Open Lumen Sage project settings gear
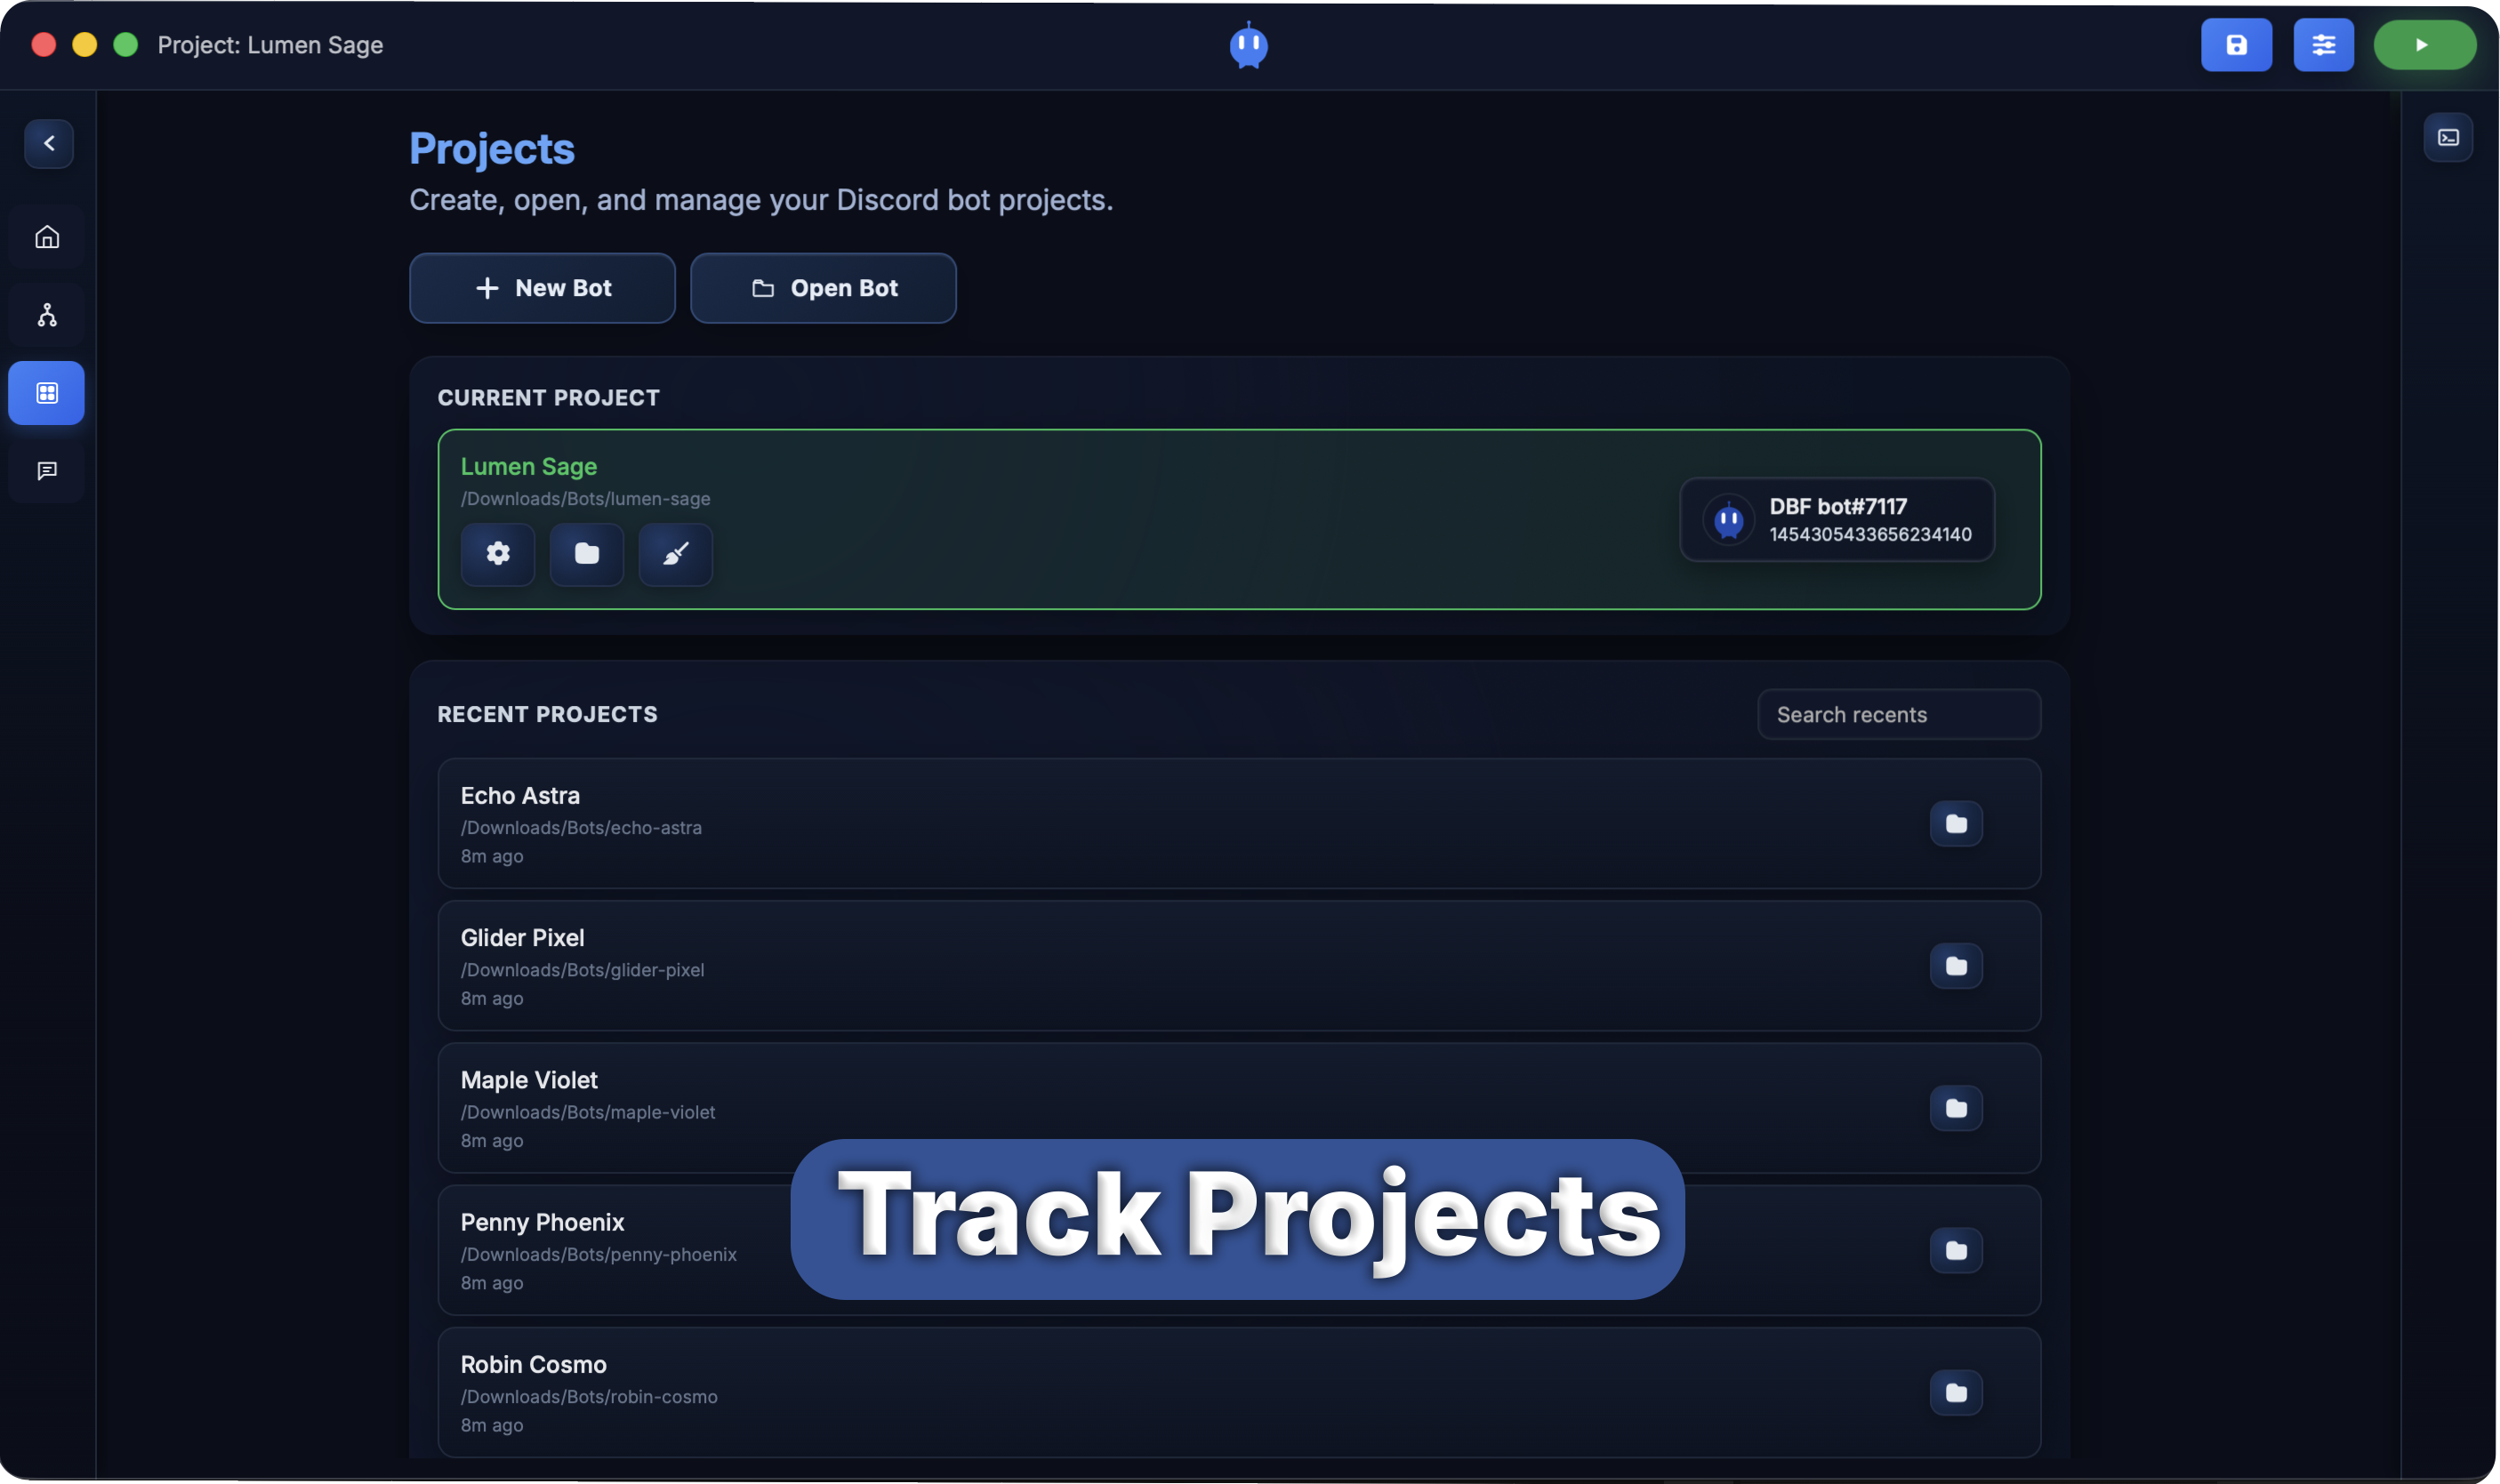 tap(497, 554)
